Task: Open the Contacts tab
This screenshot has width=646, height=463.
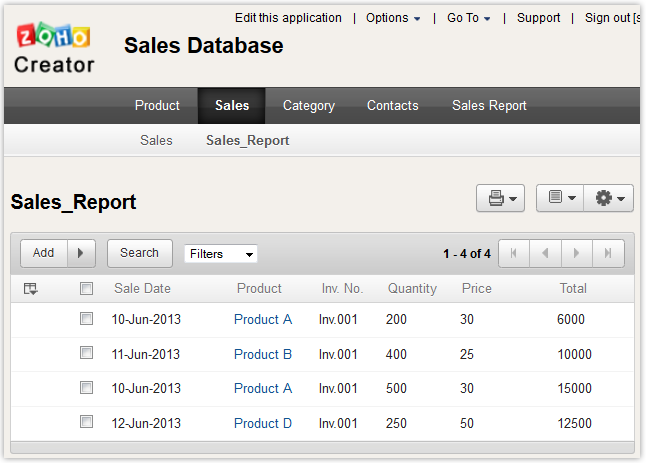Action: pos(392,105)
